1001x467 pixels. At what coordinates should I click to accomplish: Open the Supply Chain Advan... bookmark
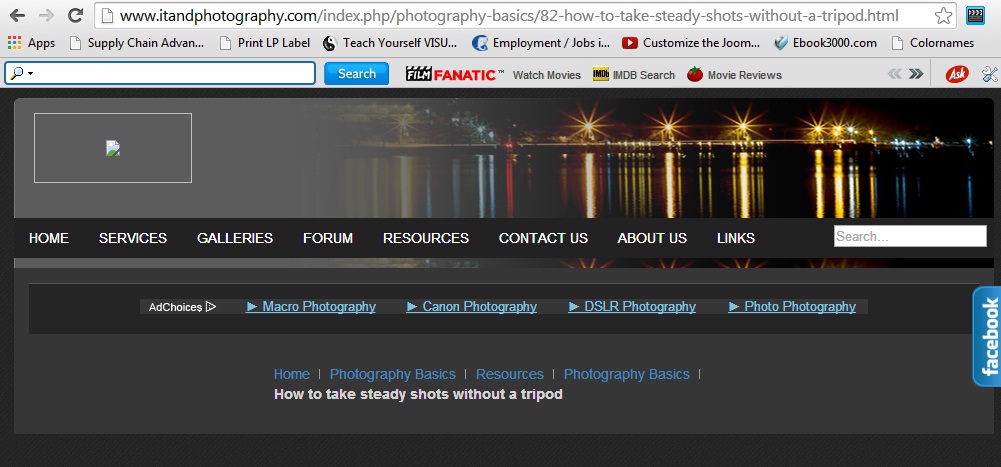[x=137, y=43]
